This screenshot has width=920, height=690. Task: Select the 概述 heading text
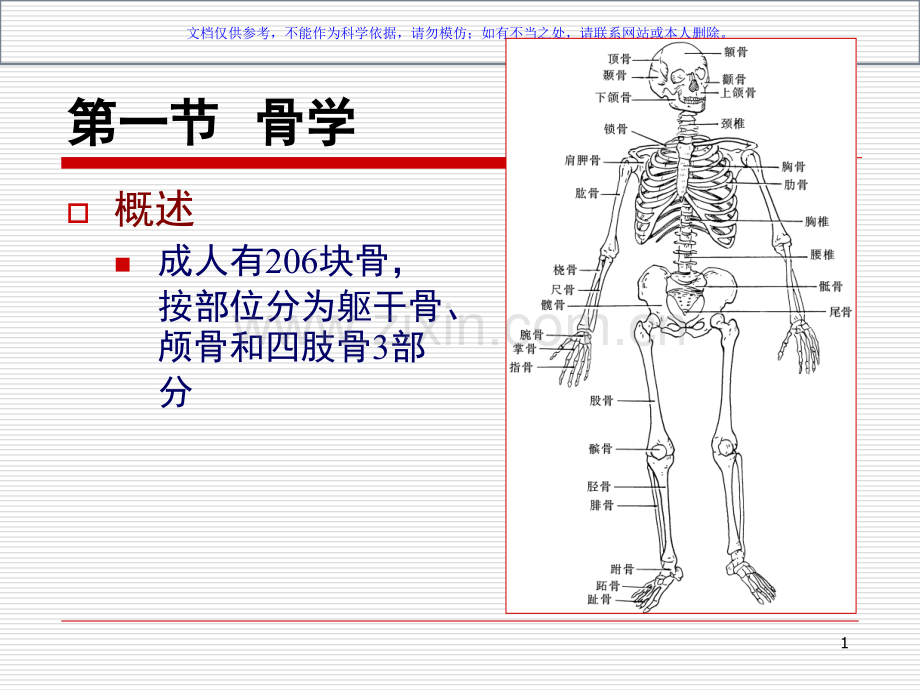tap(154, 209)
